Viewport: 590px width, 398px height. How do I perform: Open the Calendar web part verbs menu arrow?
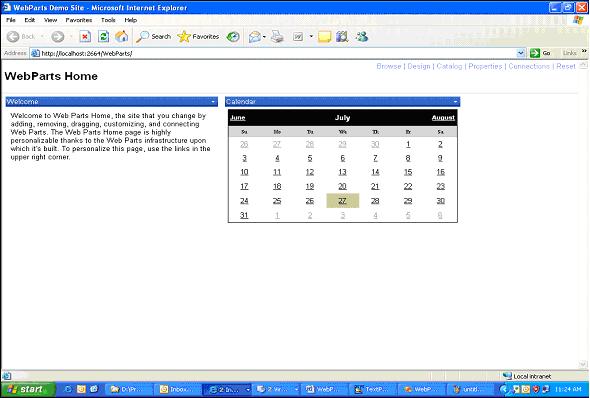455,102
